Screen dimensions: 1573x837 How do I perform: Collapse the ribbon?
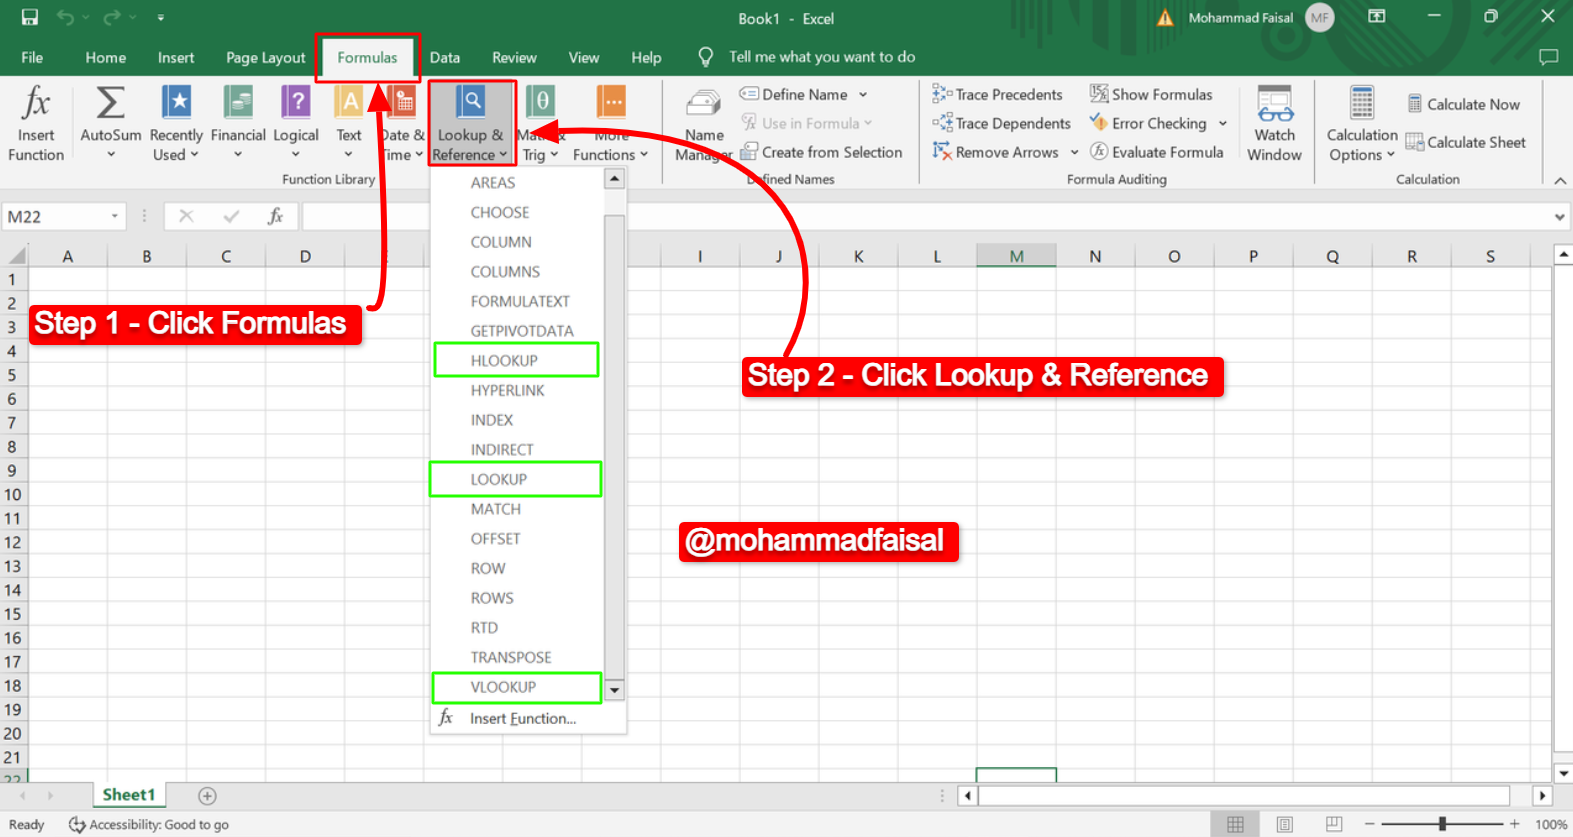(x=1560, y=180)
